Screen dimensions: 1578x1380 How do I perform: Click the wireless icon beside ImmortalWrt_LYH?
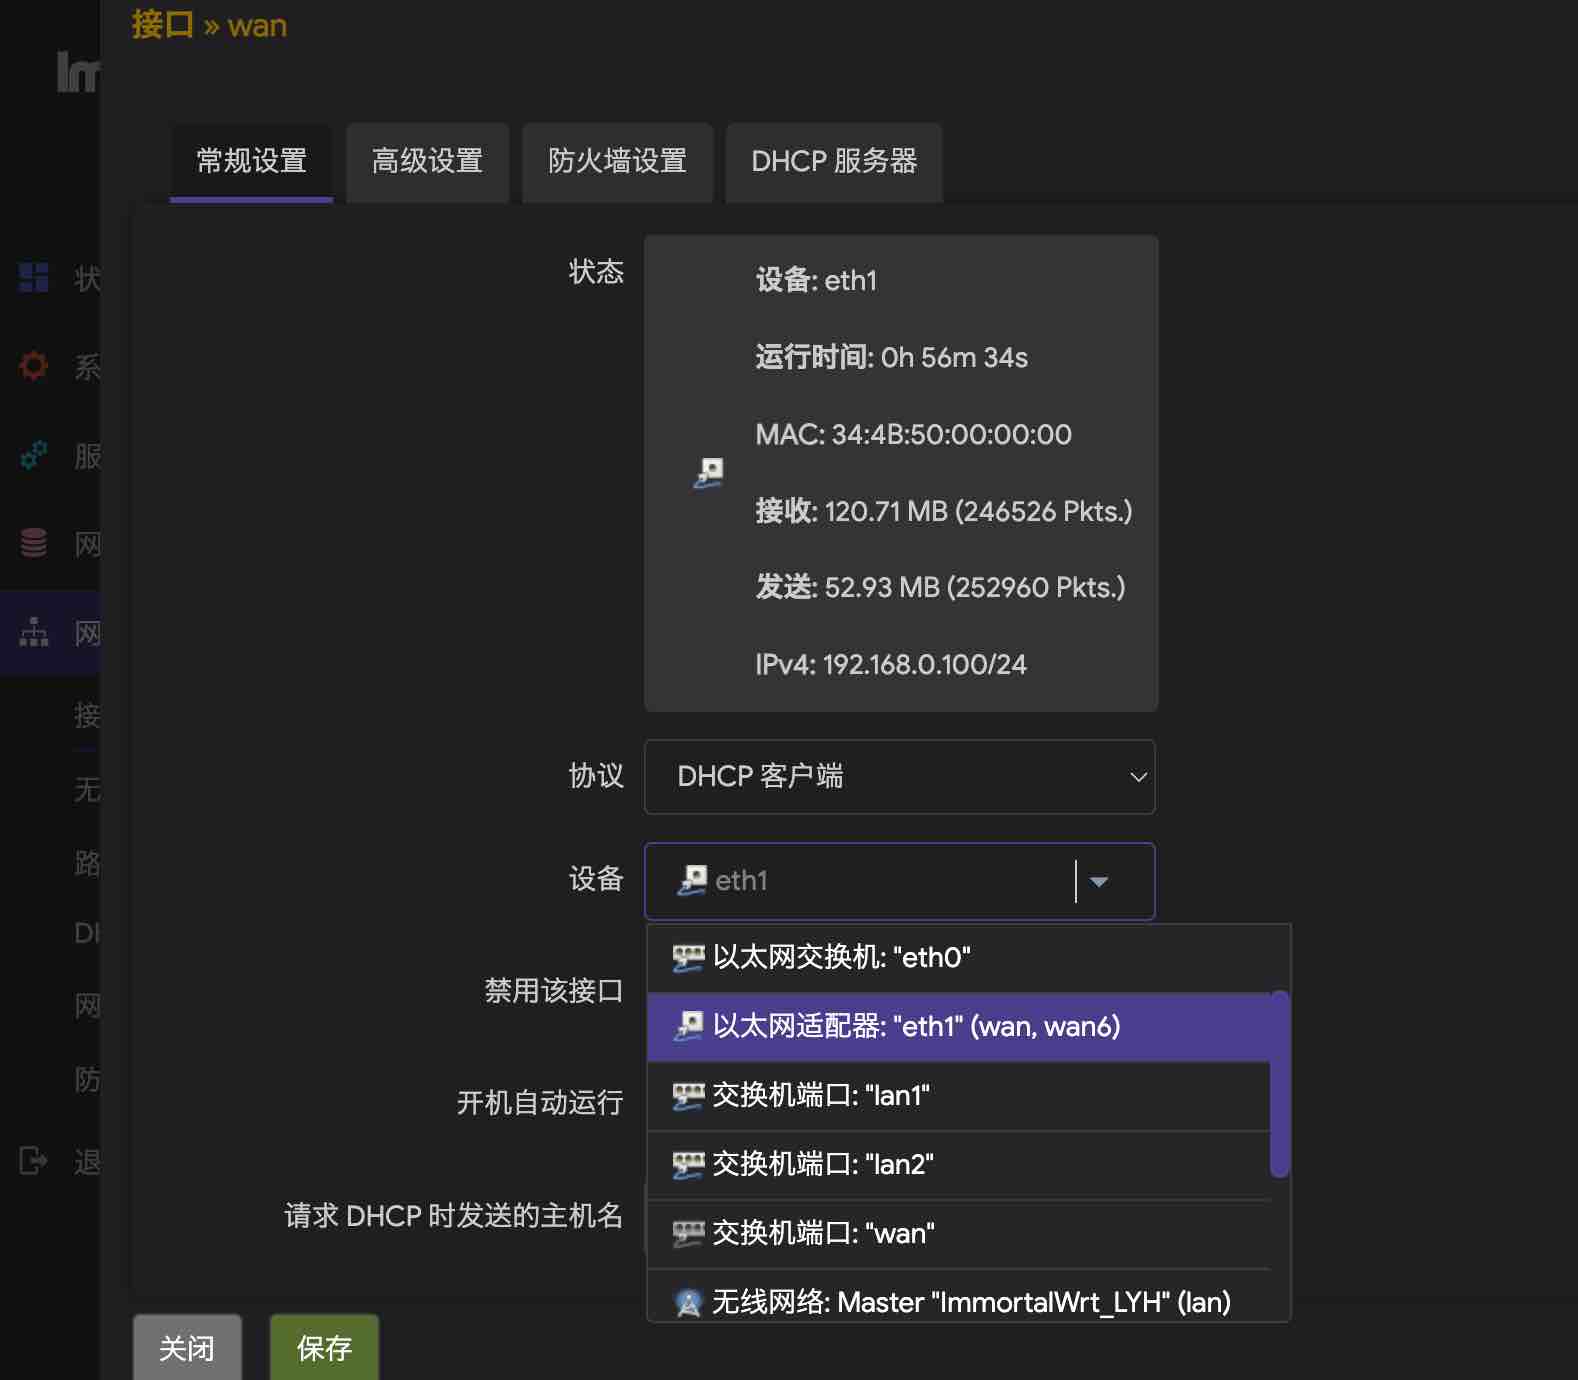[688, 1303]
